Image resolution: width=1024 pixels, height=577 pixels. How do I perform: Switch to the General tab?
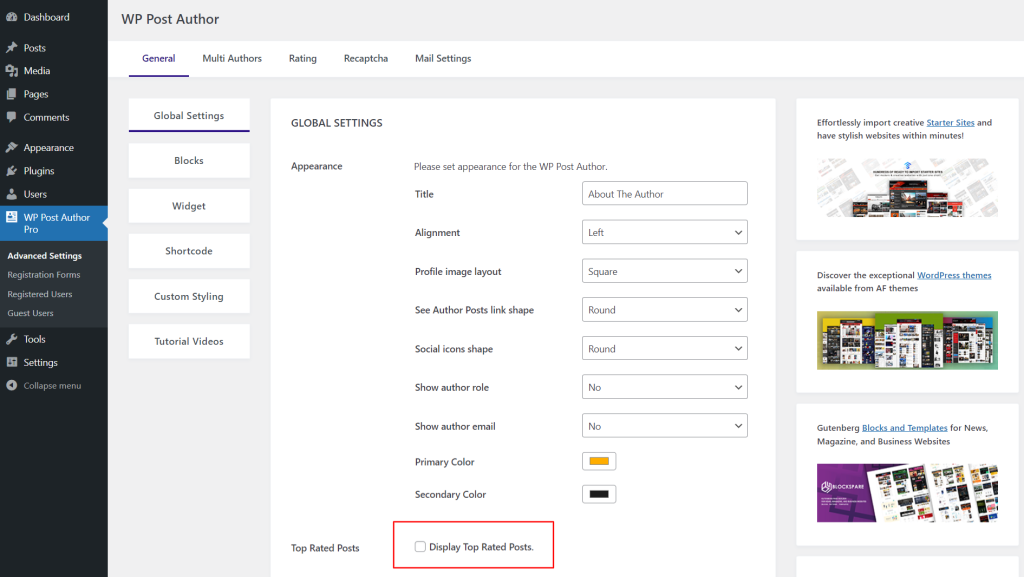point(159,59)
